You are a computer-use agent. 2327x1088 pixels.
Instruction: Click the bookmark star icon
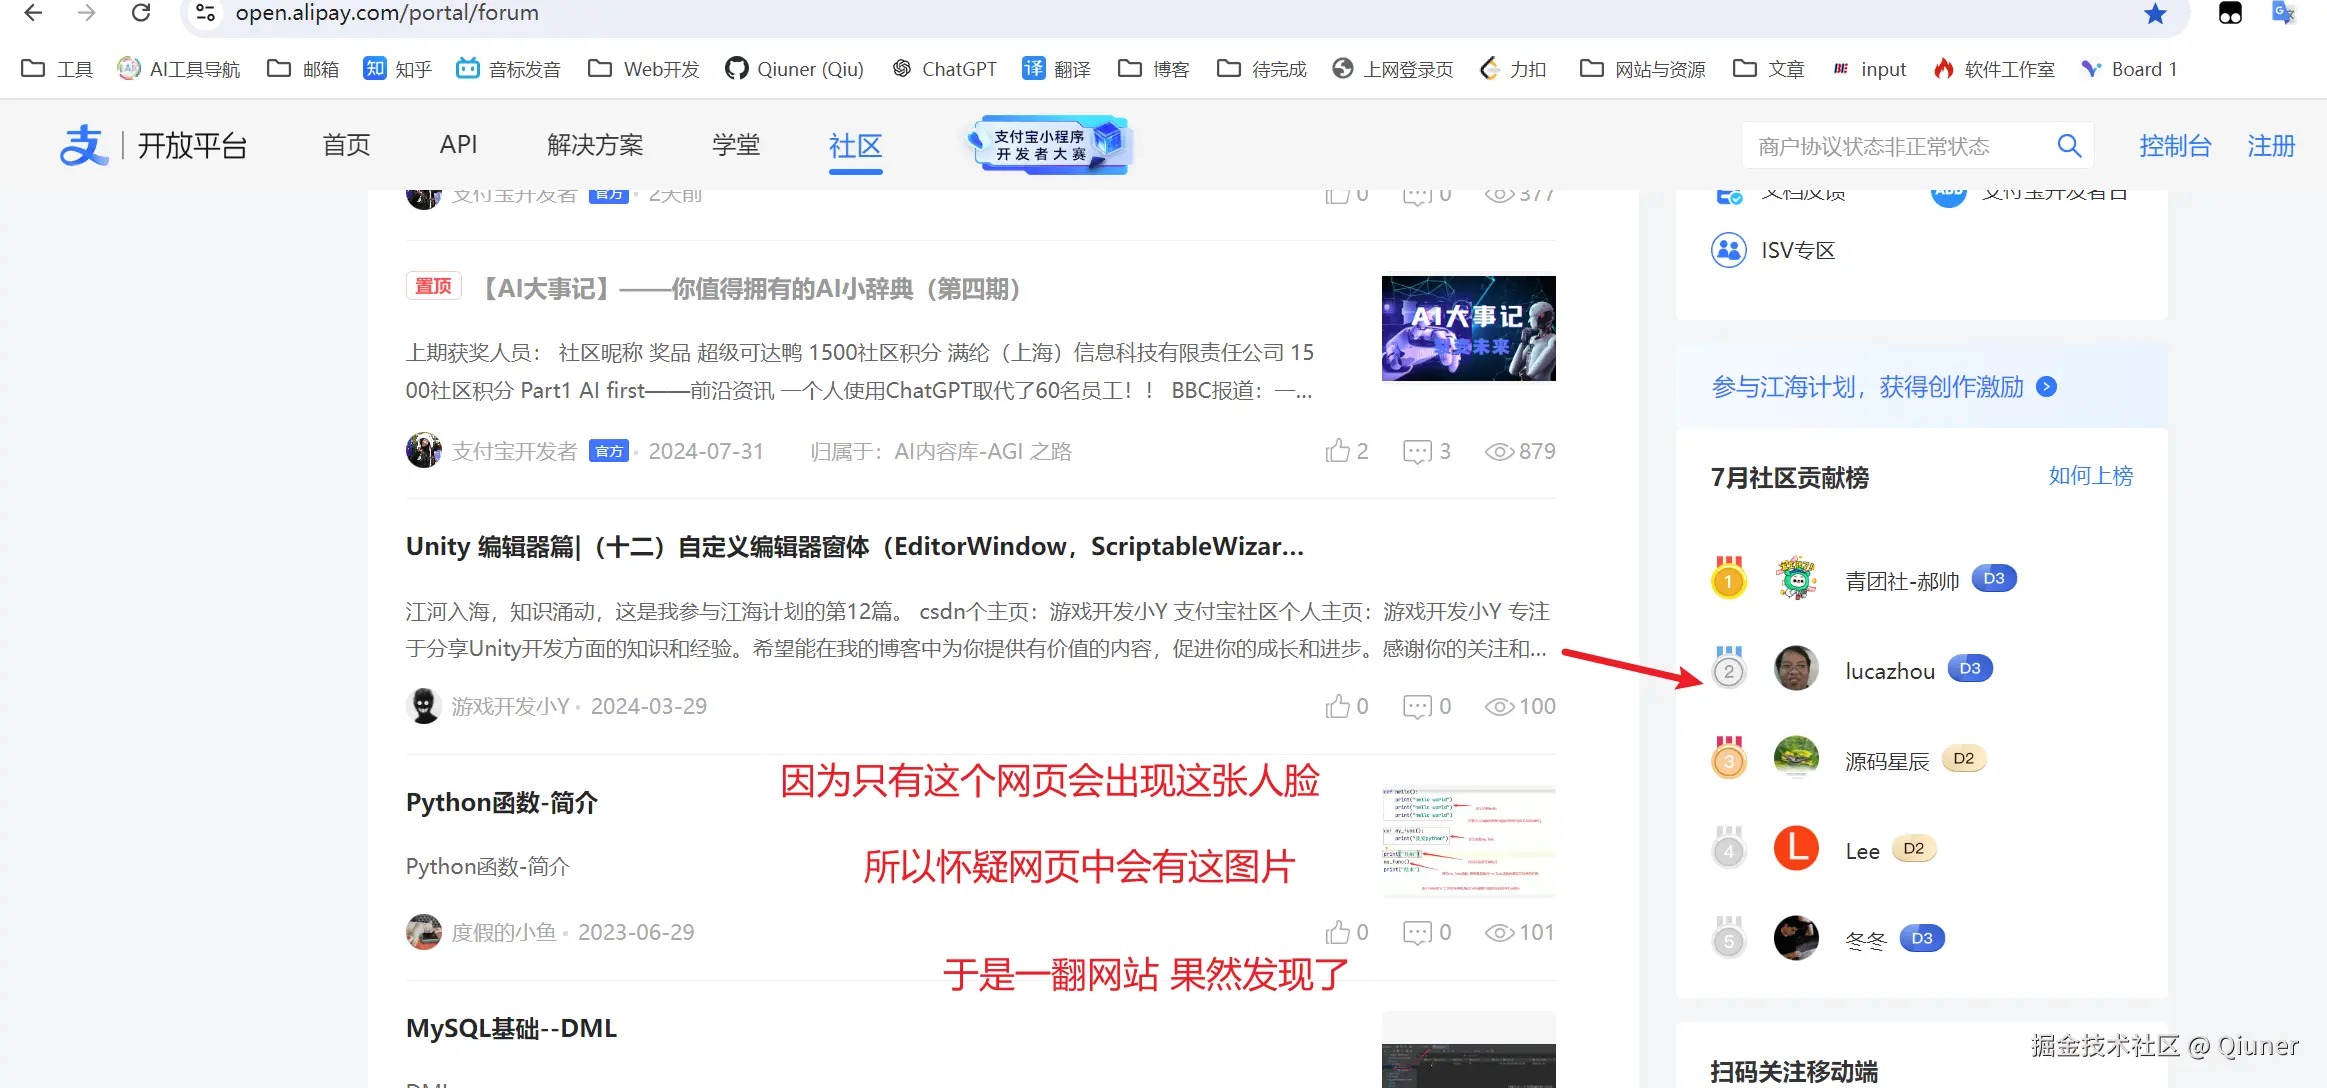tap(2155, 13)
